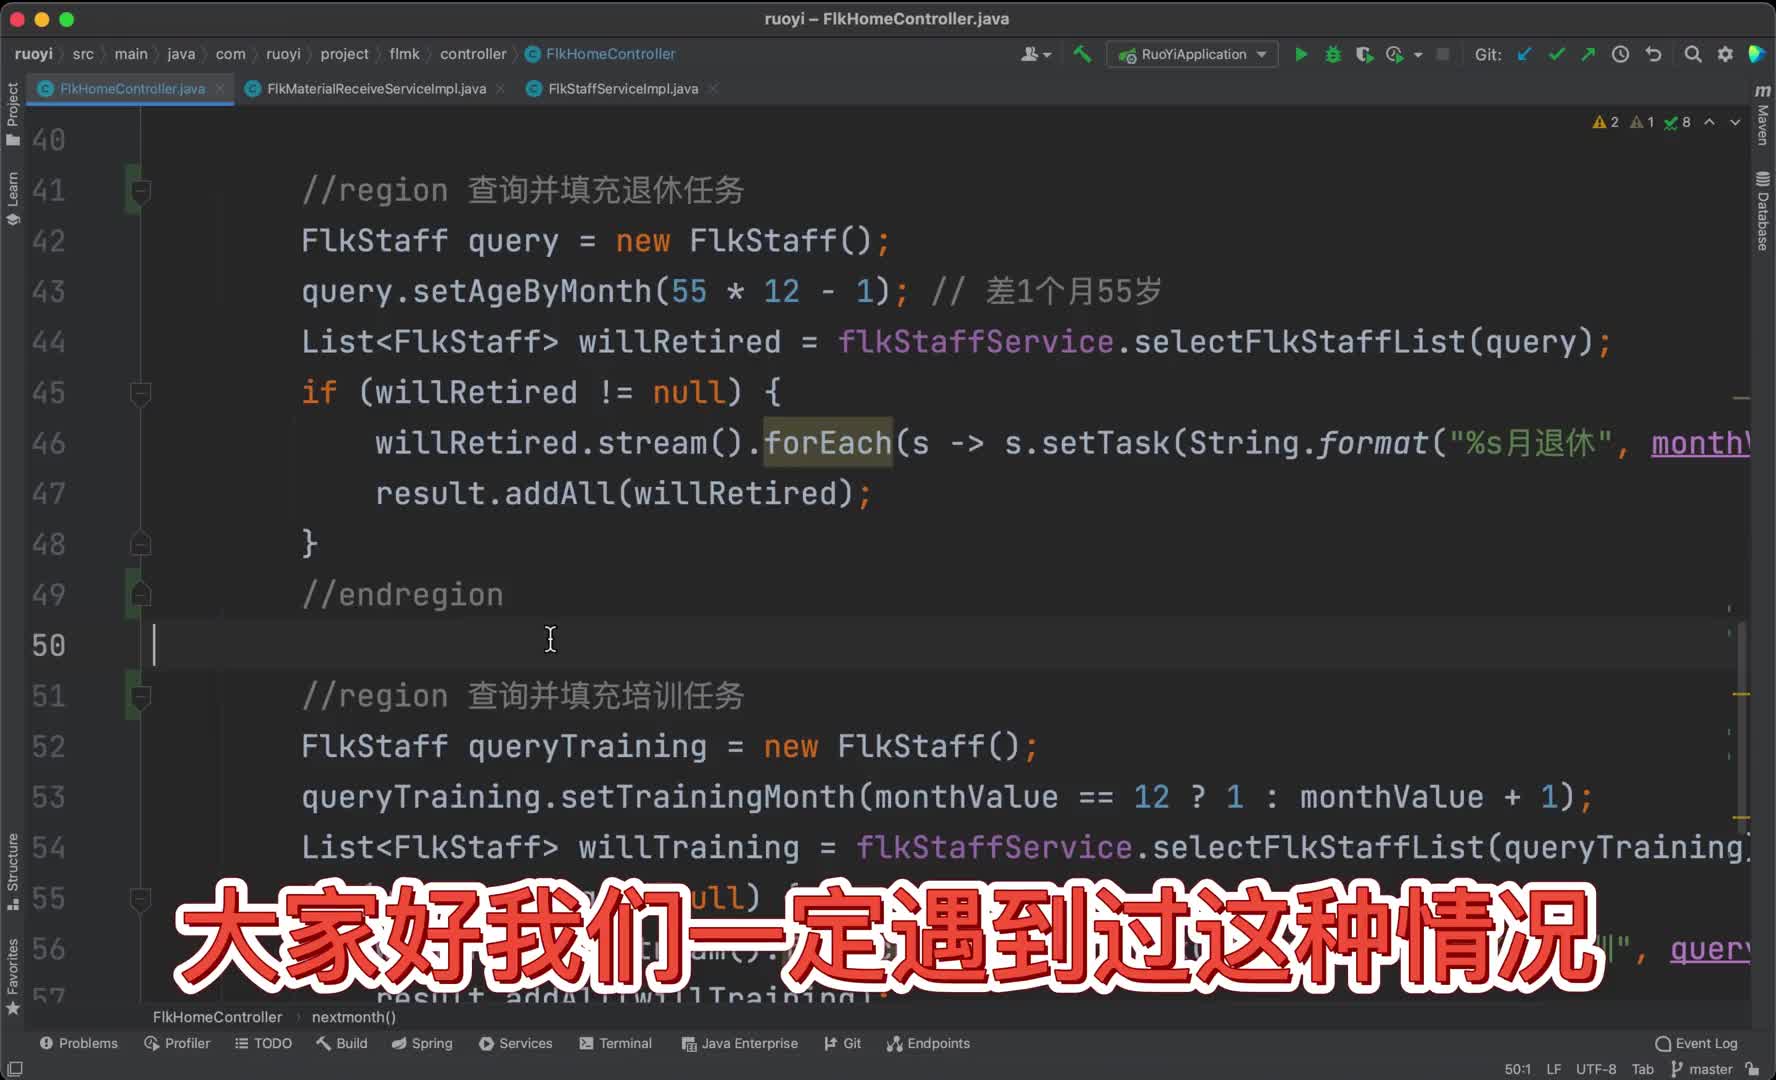This screenshot has height=1080, width=1776.
Task: Click the typo count 8 indicator
Action: [1678, 122]
